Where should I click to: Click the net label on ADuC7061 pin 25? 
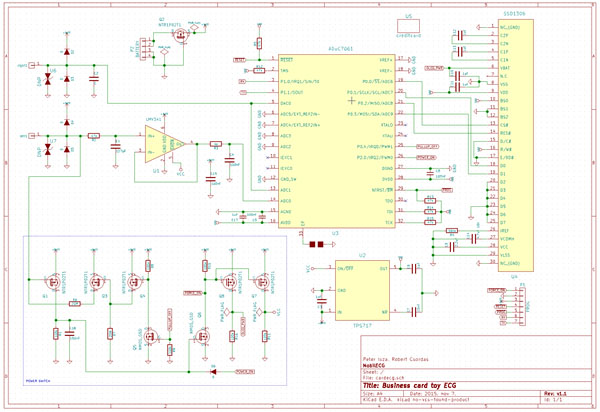coord(427,147)
